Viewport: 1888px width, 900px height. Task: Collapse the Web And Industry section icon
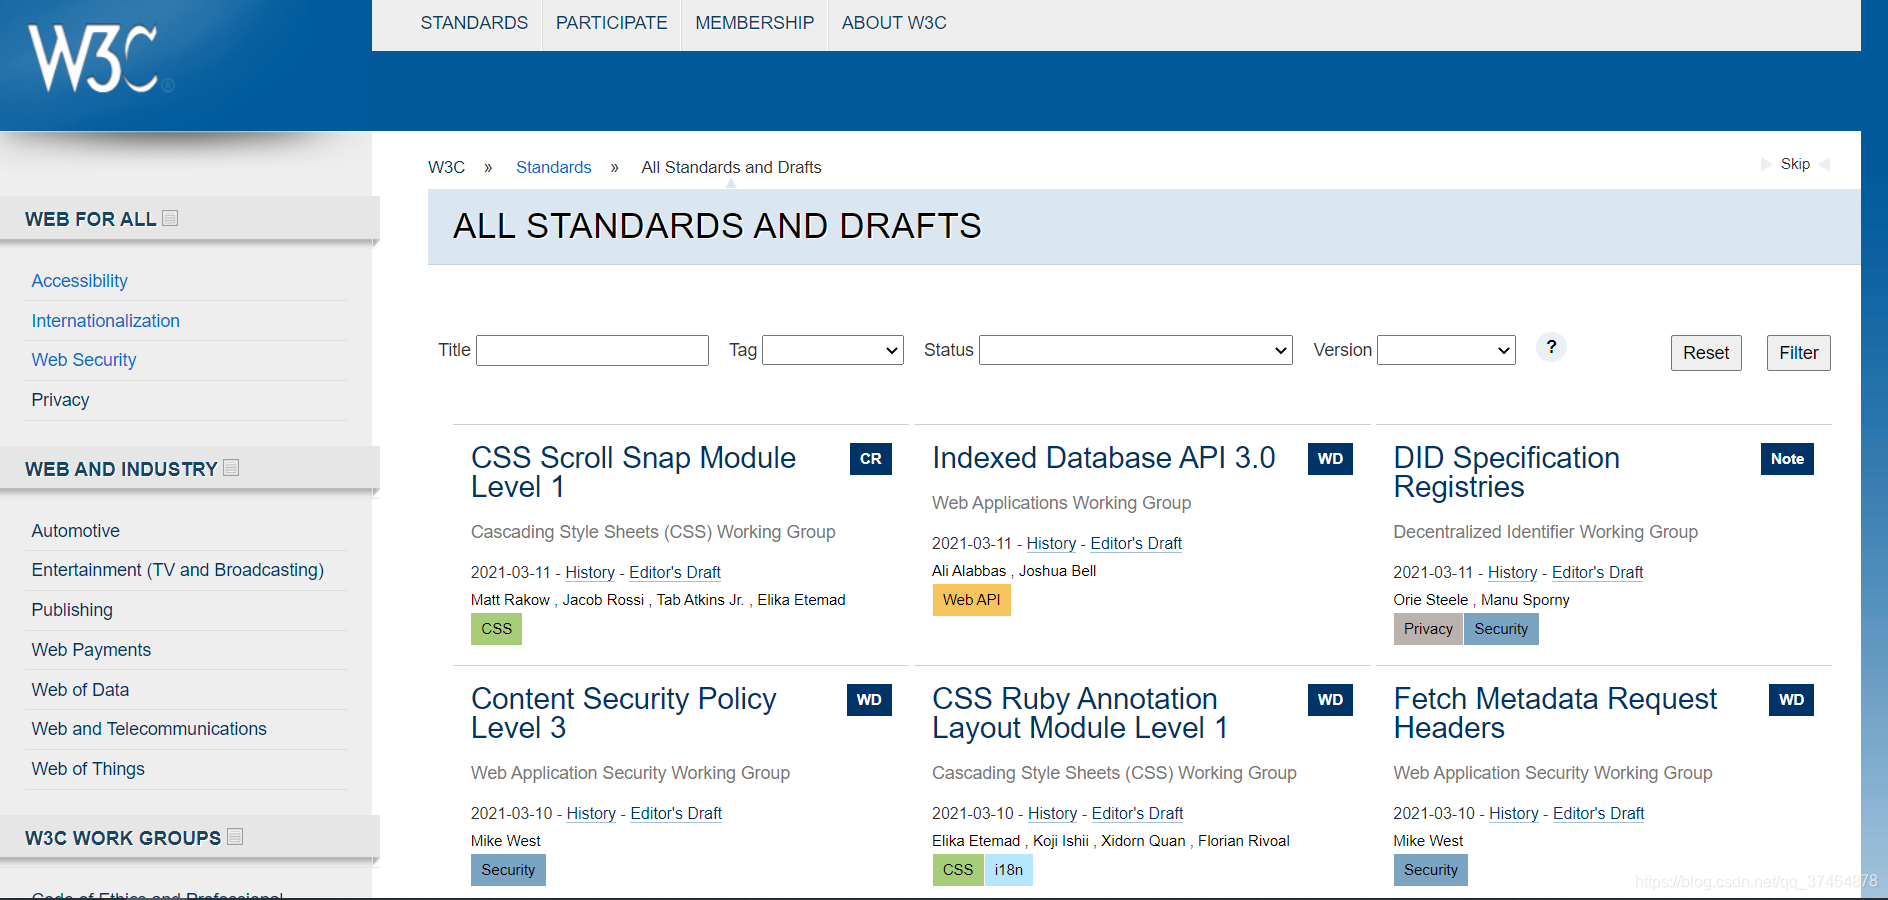[231, 467]
